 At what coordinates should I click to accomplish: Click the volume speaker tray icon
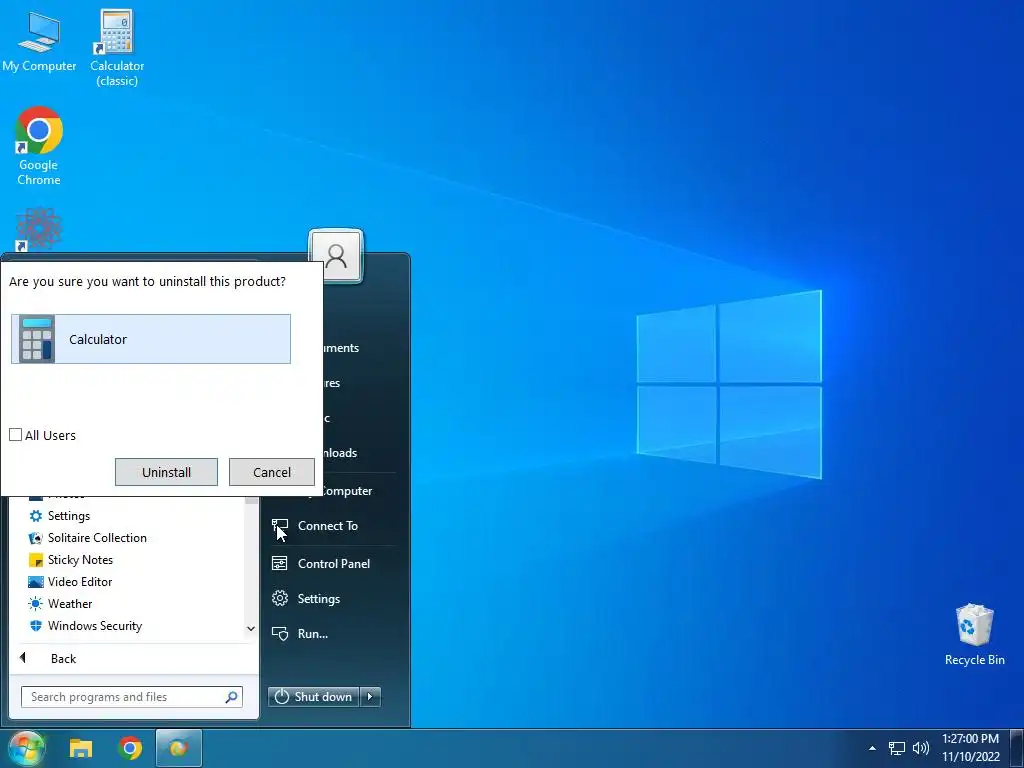921,748
